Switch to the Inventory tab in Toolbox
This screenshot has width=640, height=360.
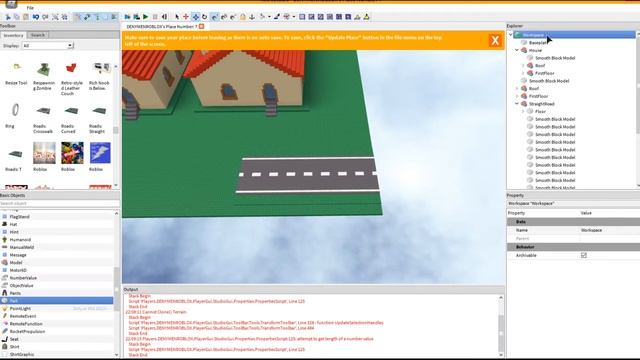point(13,36)
